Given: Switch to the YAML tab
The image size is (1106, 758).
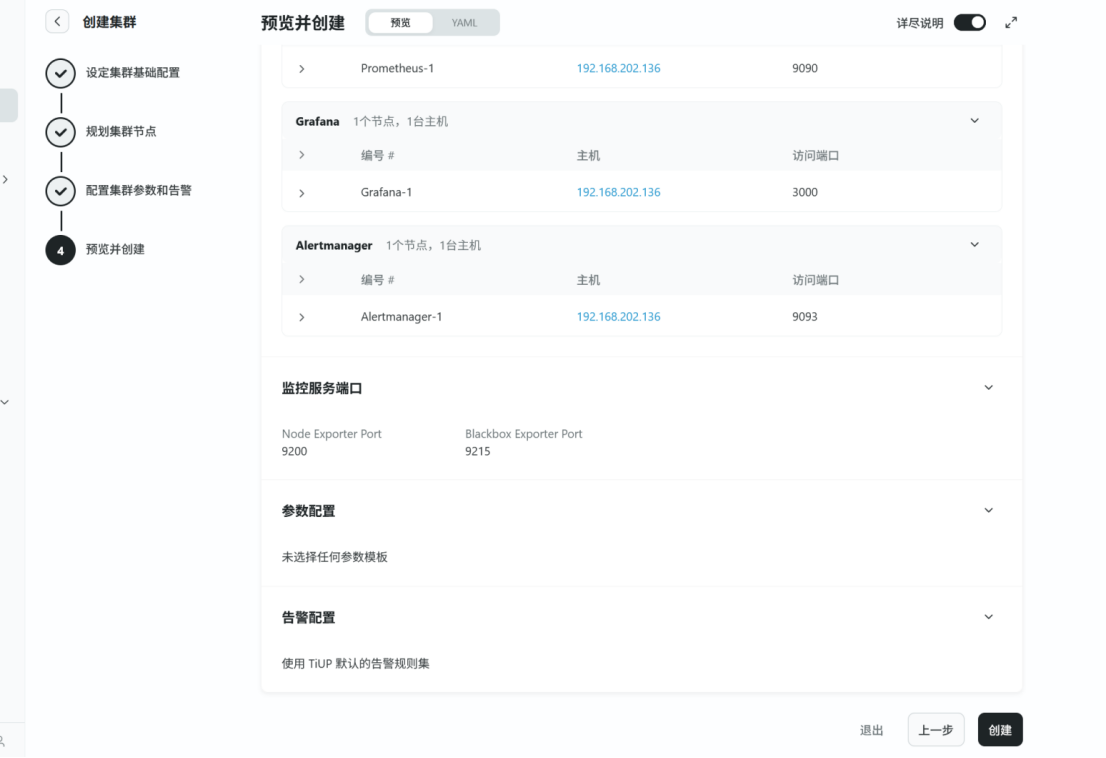Looking at the screenshot, I should click(464, 23).
